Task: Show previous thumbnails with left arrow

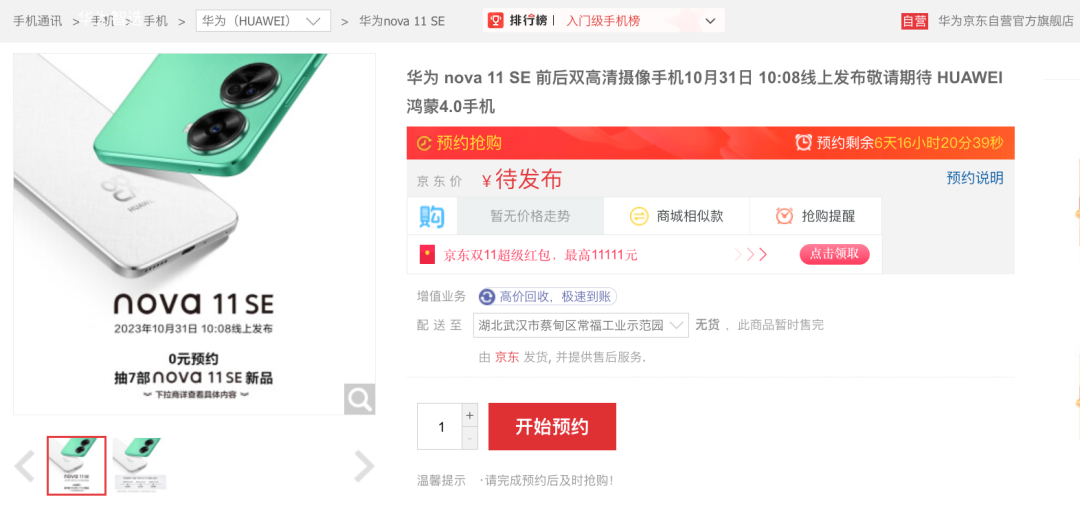Action: click(25, 466)
